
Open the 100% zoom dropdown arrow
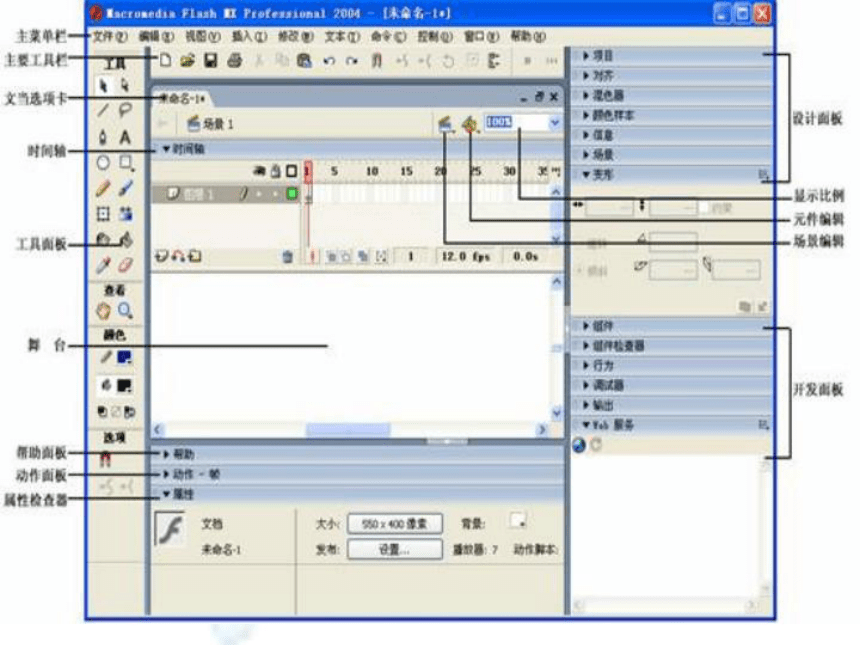coord(555,123)
